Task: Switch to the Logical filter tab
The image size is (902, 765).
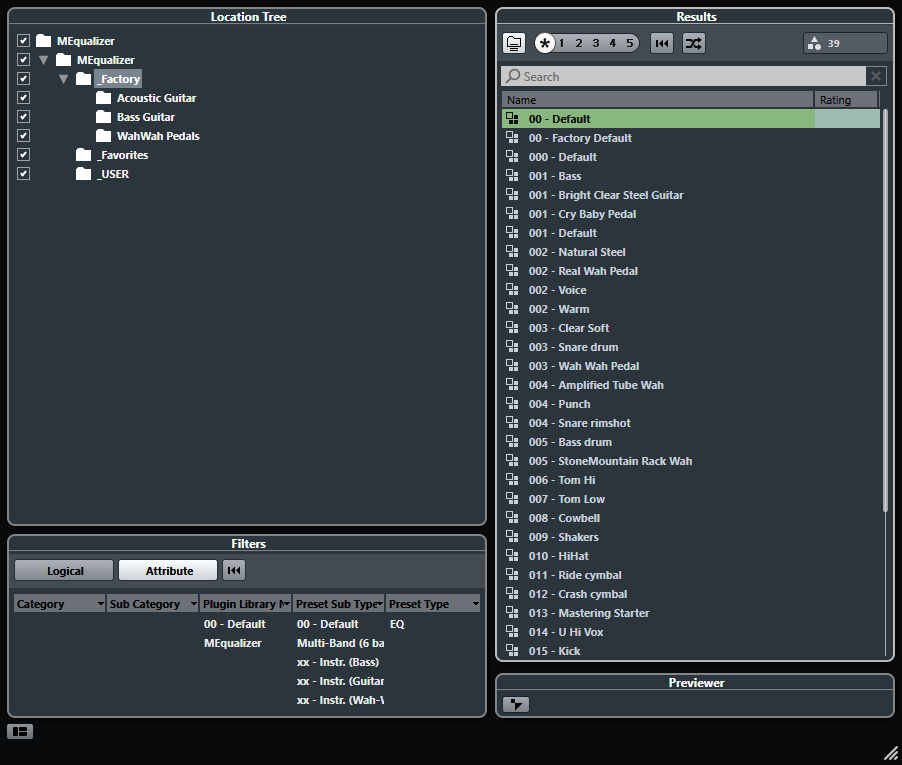Action: tap(64, 571)
